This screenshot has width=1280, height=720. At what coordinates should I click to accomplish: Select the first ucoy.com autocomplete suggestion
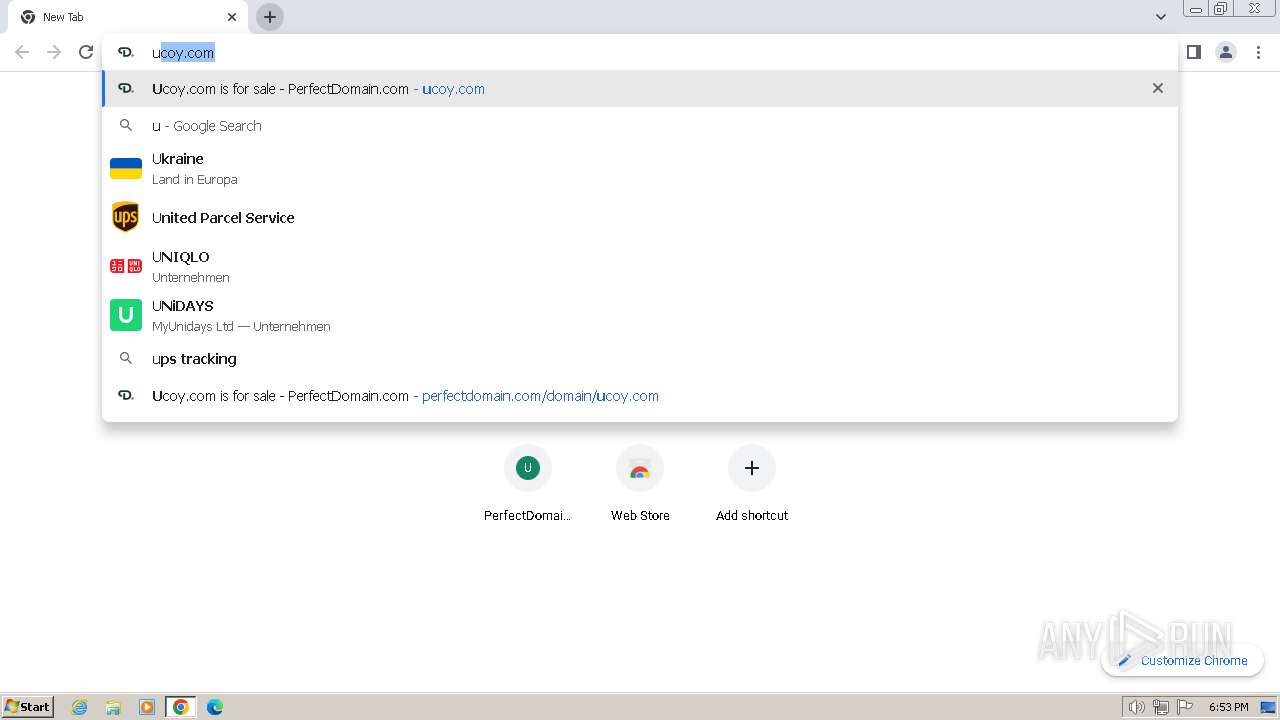point(640,88)
